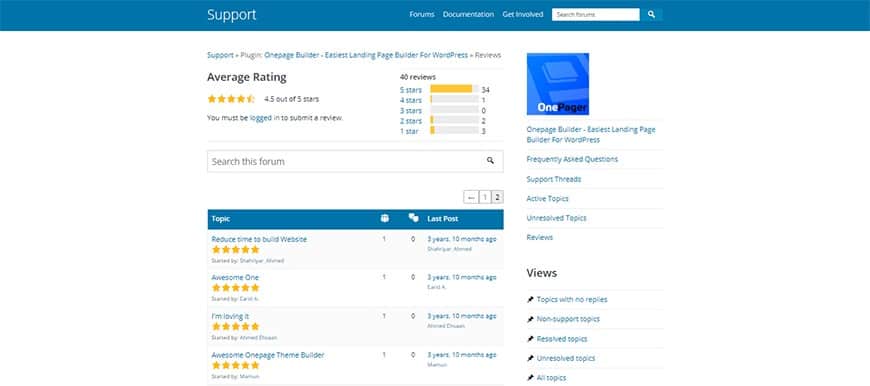870x386 pixels.
Task: Click the pin icon beside Topics with no replies
Action: click(x=530, y=299)
